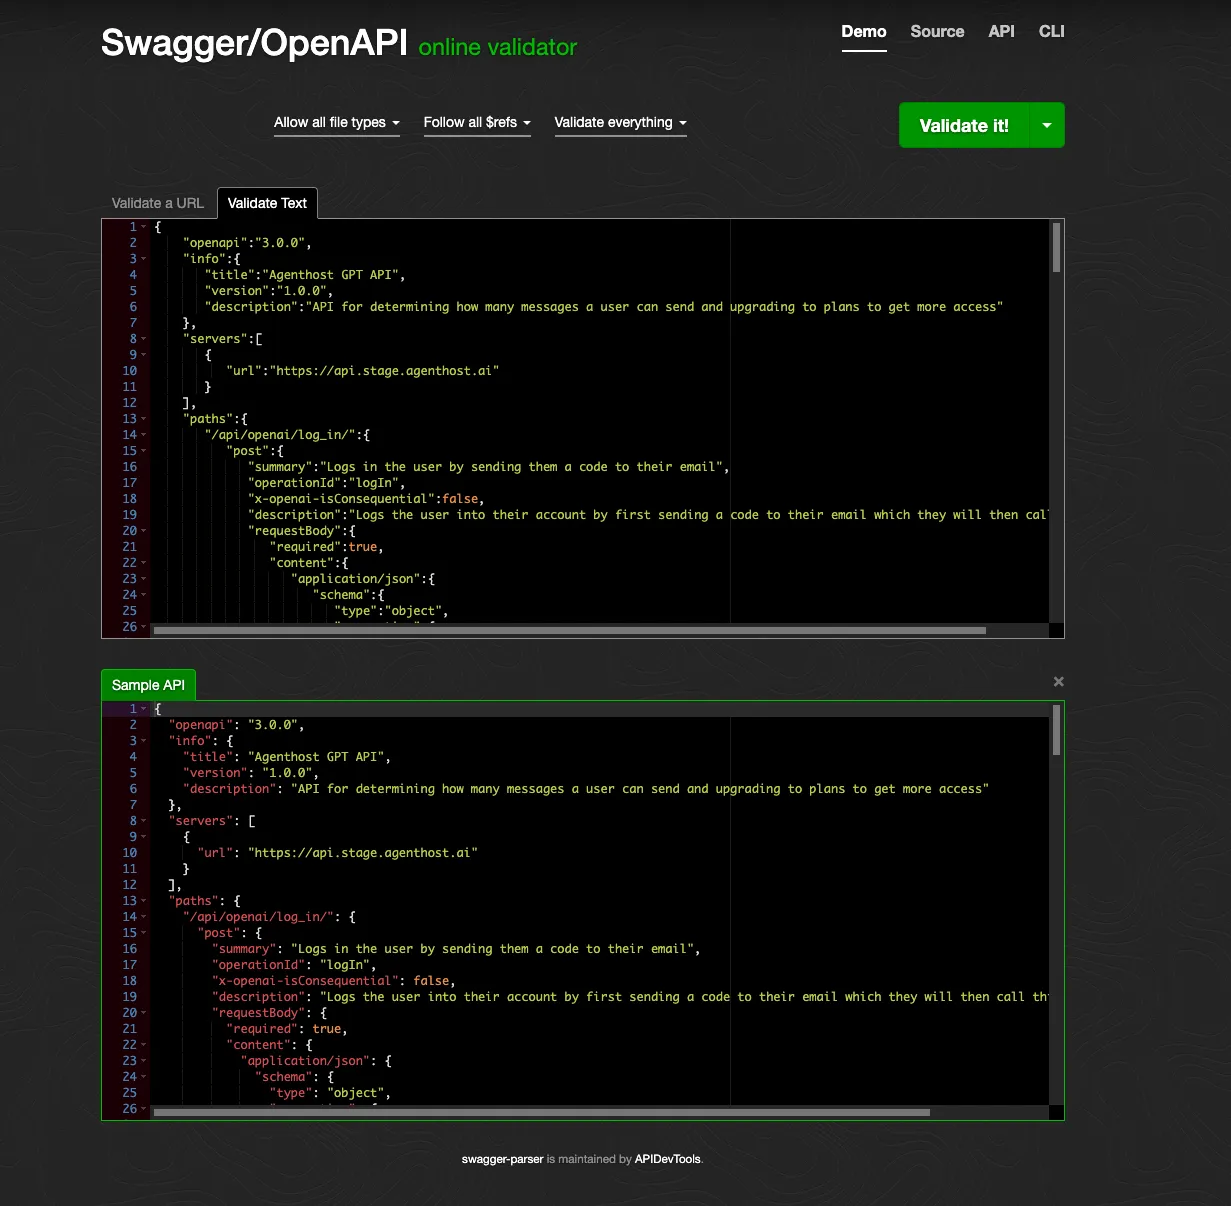
Task: Open the swagger-parser footer link
Action: (502, 1160)
